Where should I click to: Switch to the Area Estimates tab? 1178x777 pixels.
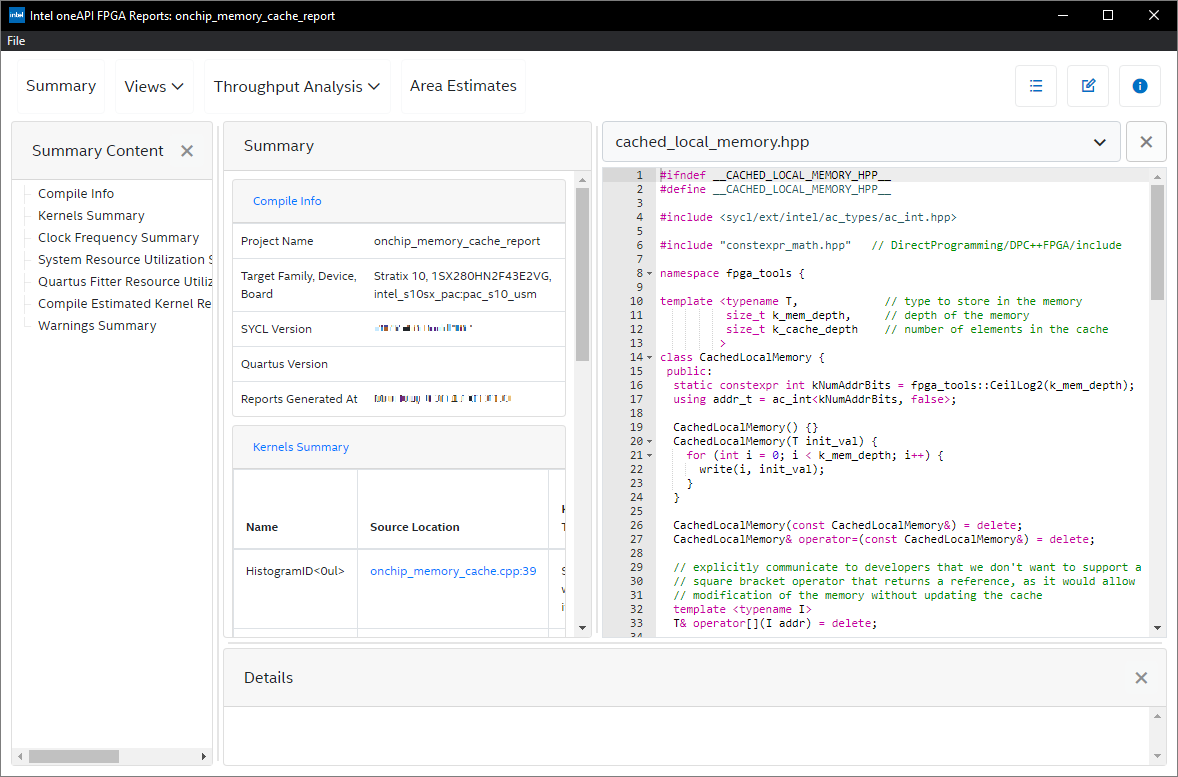(x=463, y=86)
